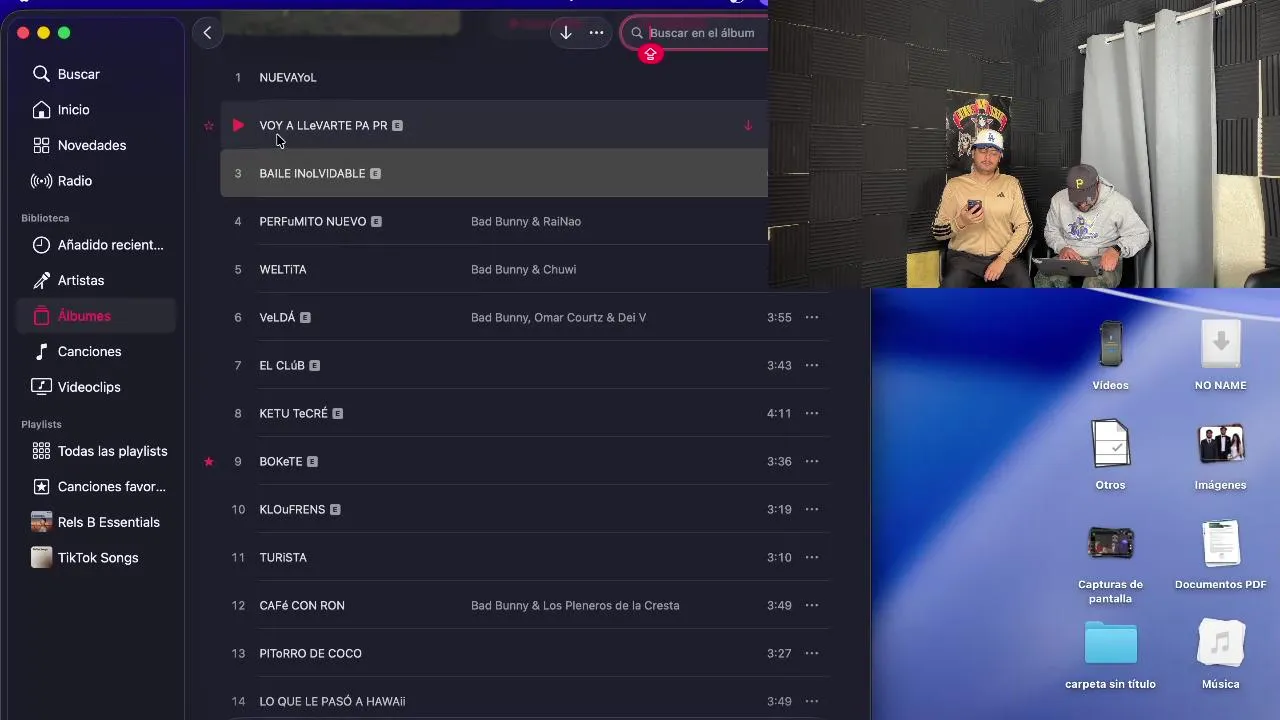
Task: Open Imágenes stack on desktop
Action: click(x=1220, y=455)
